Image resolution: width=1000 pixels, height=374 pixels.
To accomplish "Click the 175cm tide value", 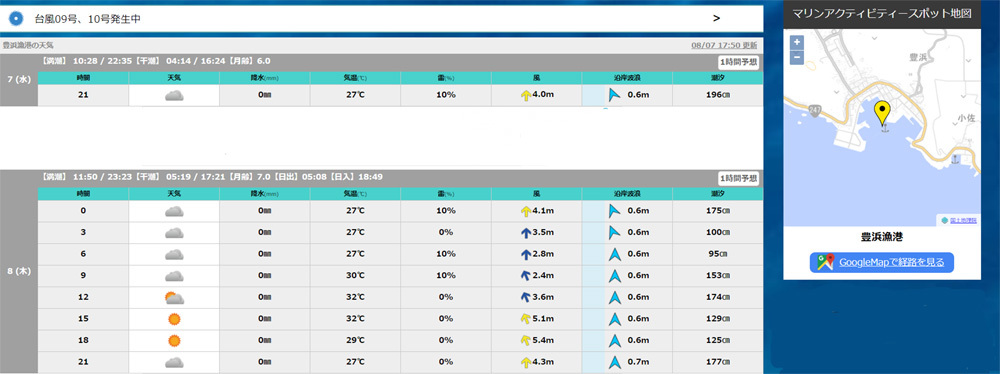I will tap(717, 211).
